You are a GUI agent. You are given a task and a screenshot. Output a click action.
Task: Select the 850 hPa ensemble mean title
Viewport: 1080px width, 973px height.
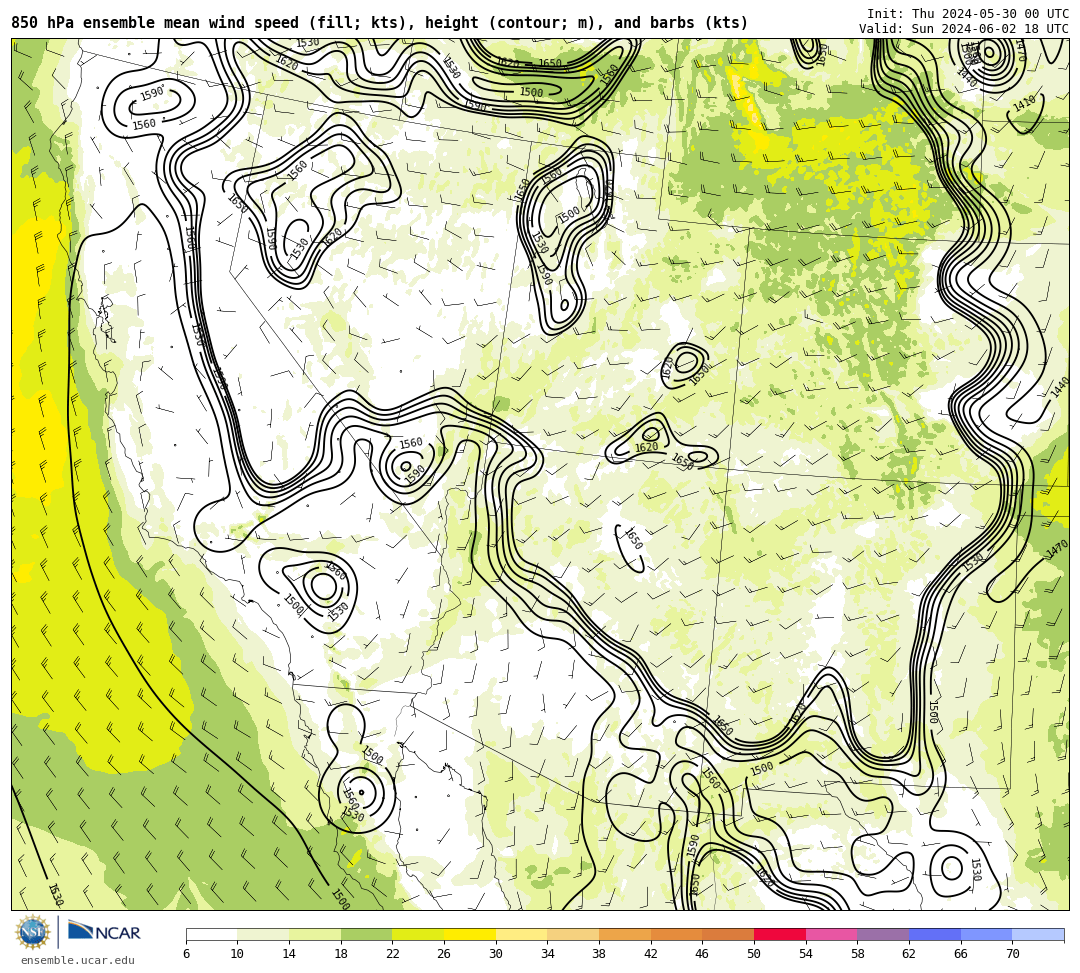[380, 23]
